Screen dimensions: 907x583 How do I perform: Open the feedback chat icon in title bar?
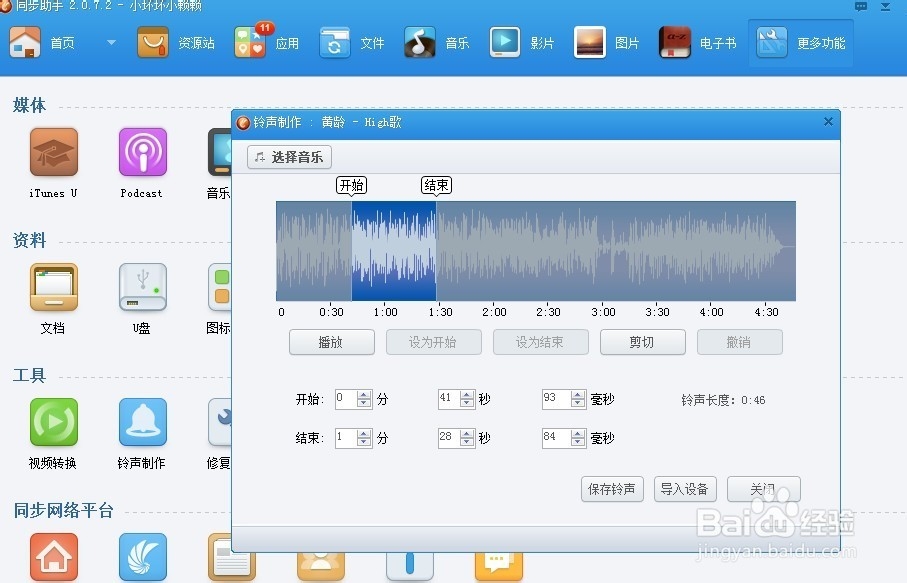tap(861, 6)
